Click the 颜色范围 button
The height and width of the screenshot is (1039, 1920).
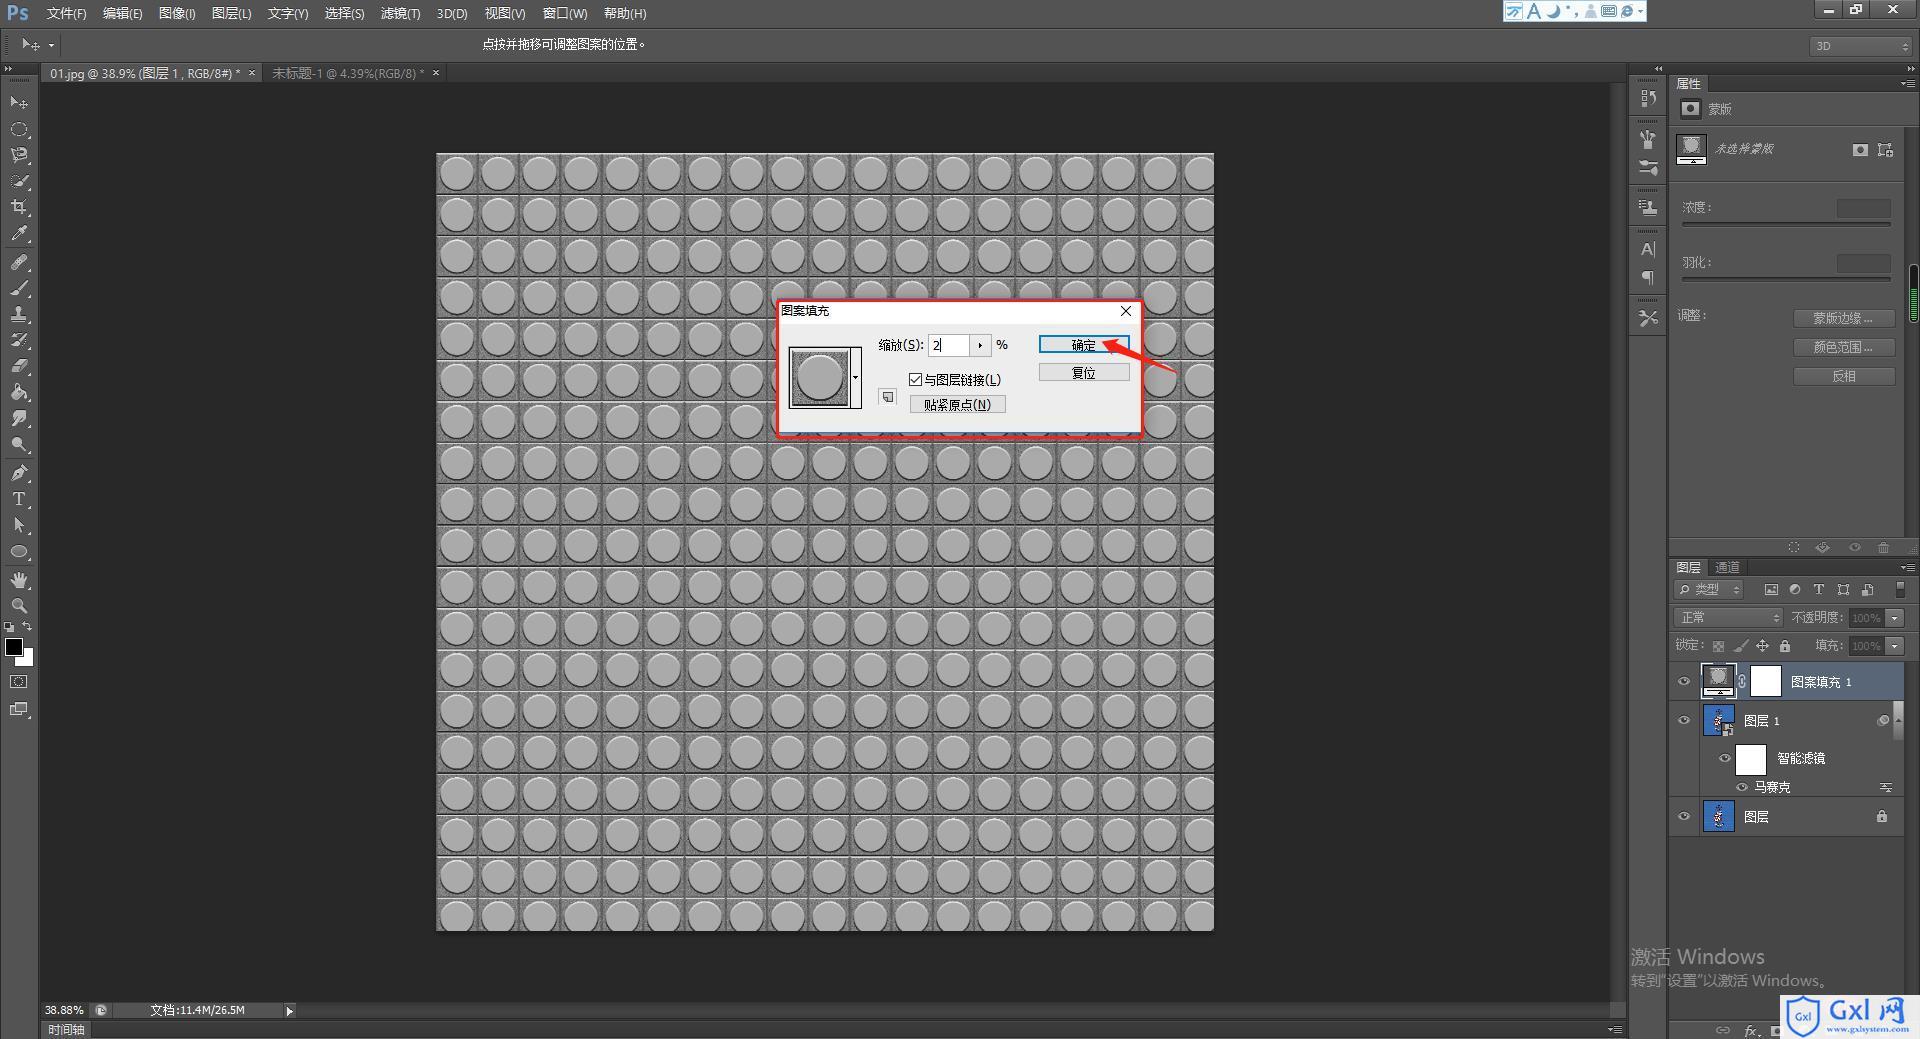[1843, 347]
